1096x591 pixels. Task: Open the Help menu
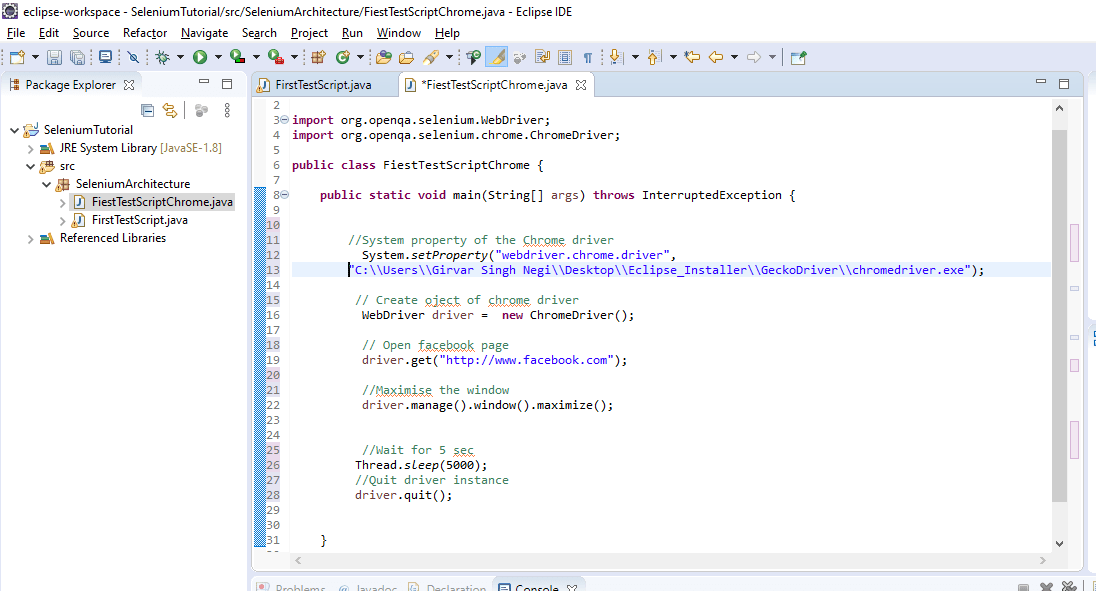(x=447, y=33)
